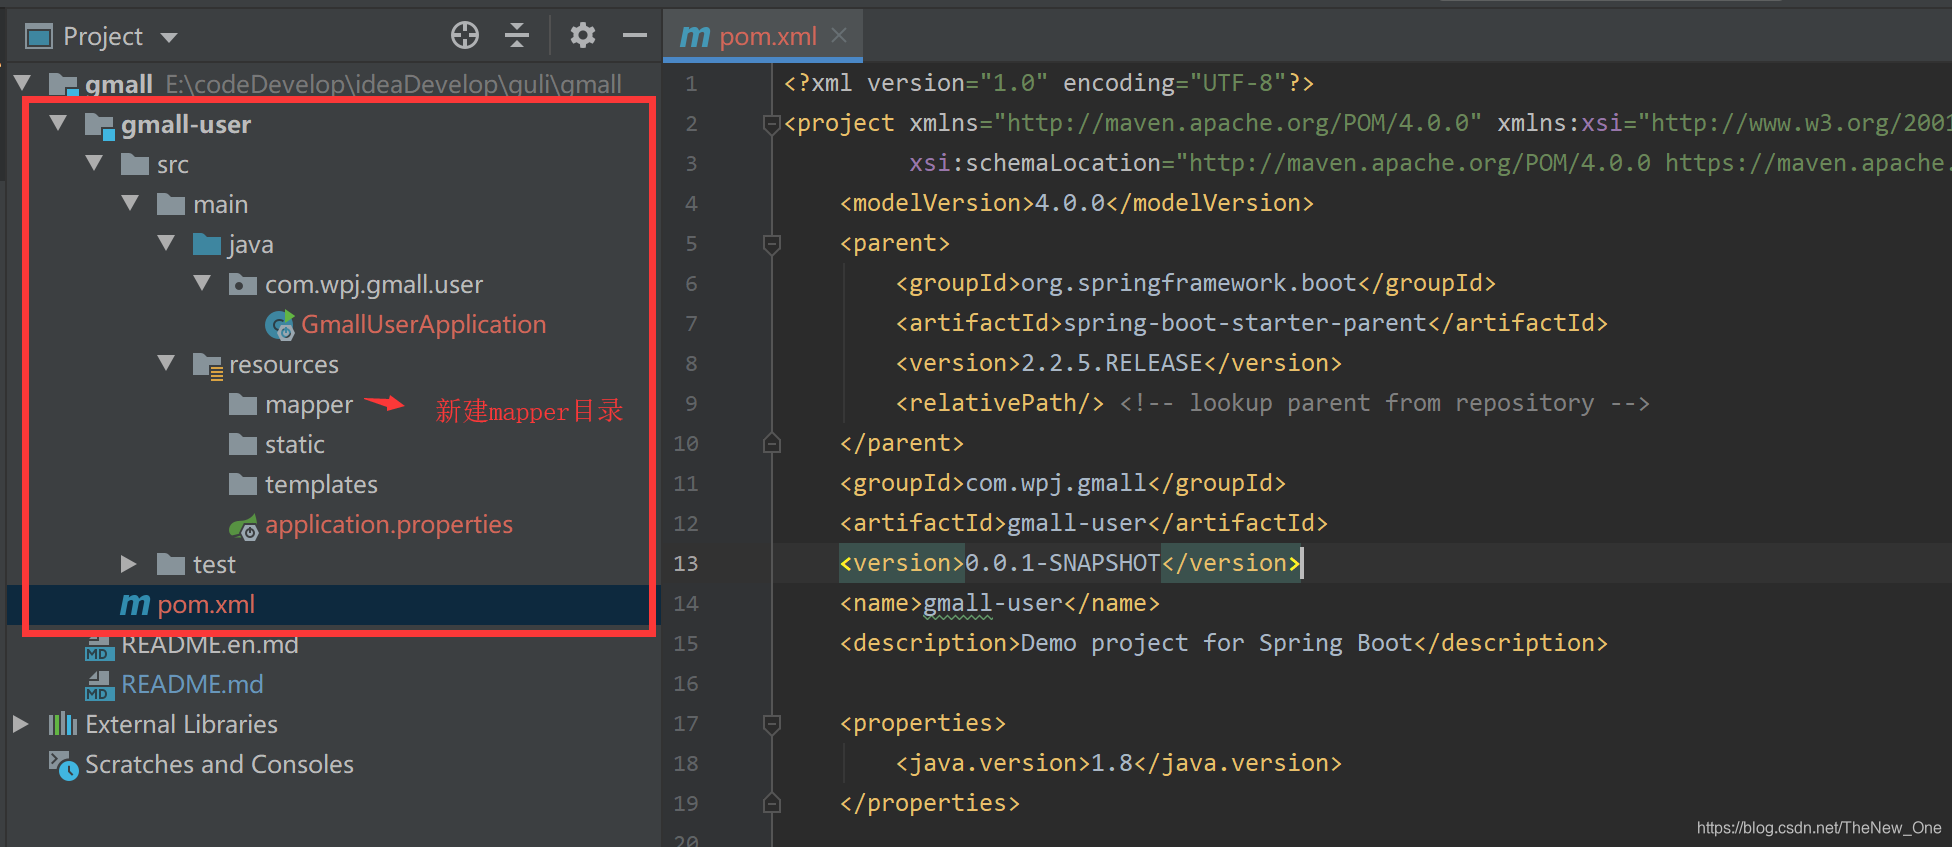Image resolution: width=1952 pixels, height=847 pixels.
Task: Select the gmall-user module folder icon
Action: [100, 125]
